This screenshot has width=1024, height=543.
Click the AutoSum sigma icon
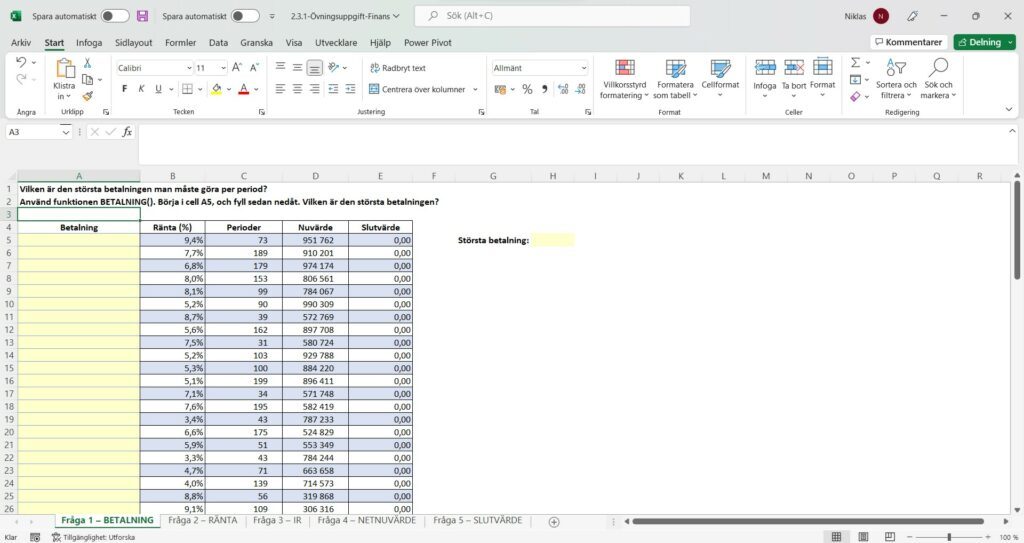point(856,63)
